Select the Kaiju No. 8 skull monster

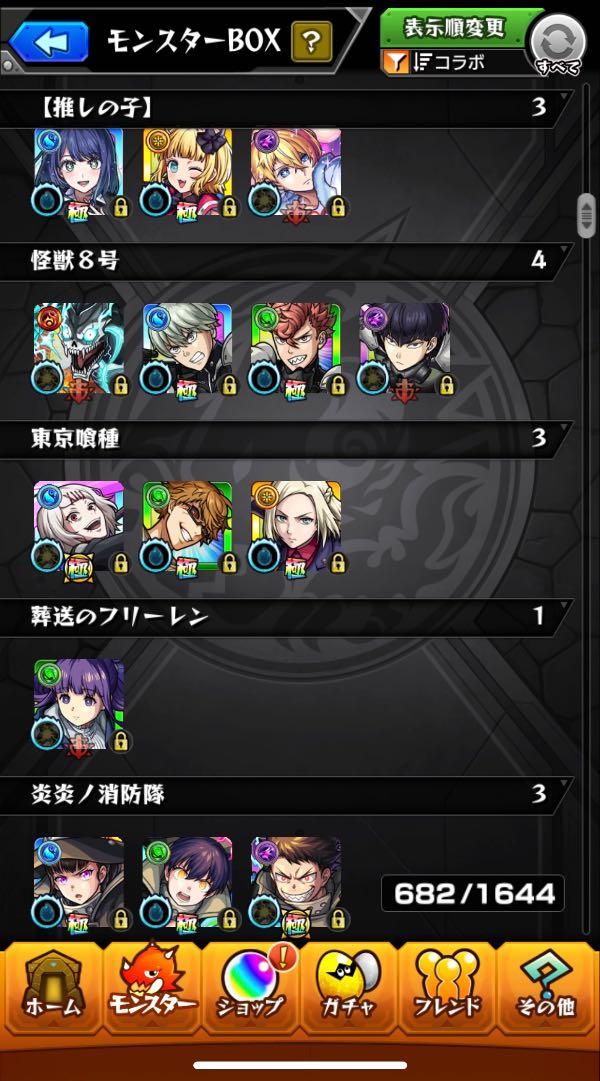tap(79, 349)
